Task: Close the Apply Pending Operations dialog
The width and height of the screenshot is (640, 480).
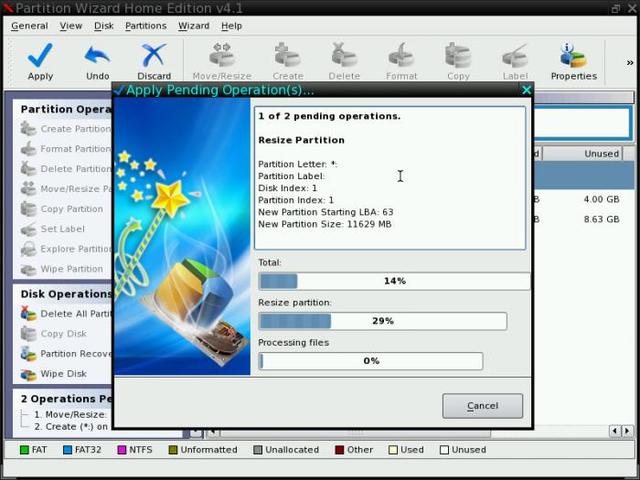Action: [526, 90]
